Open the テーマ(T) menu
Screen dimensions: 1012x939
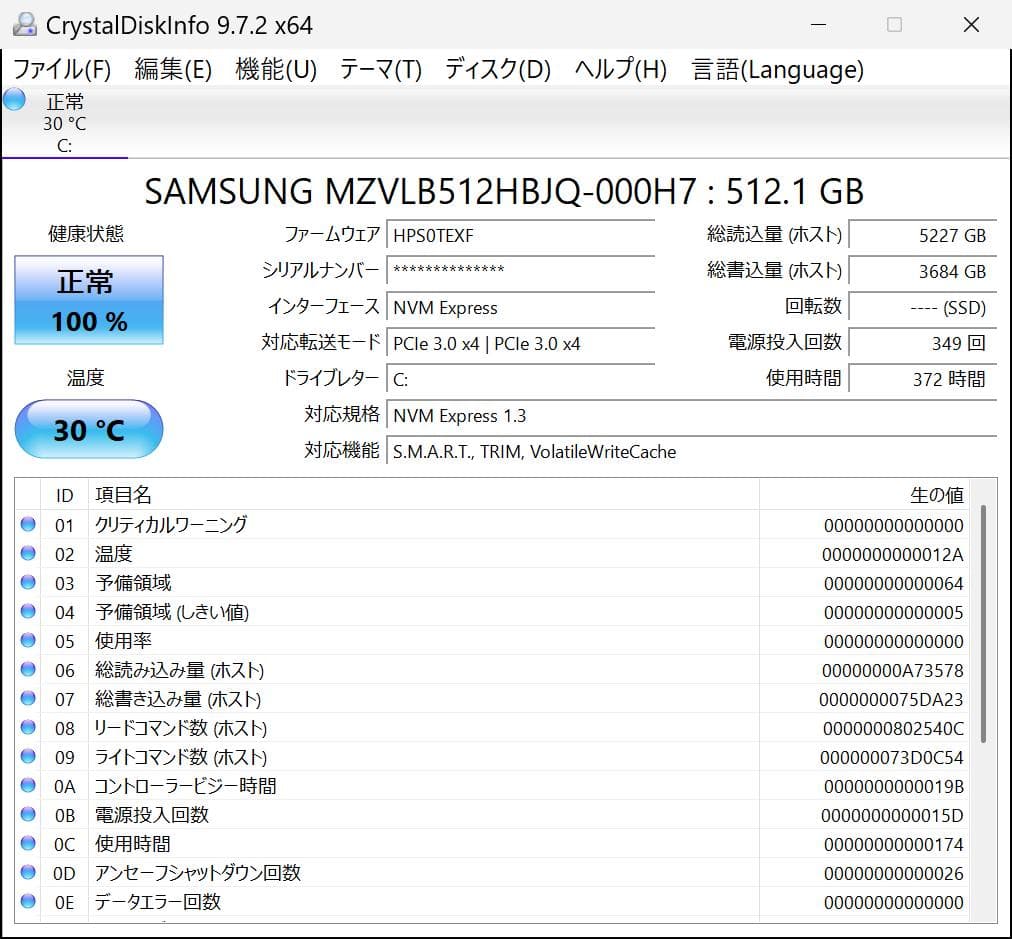click(x=381, y=68)
